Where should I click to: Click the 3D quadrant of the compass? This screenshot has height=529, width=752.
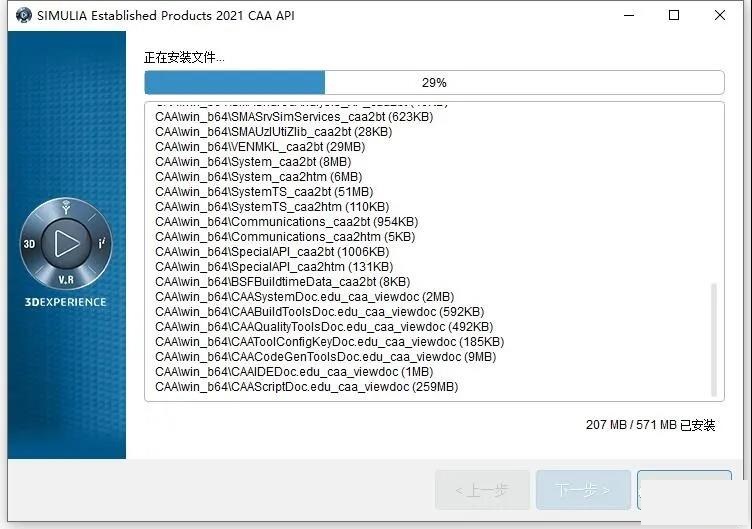point(29,244)
